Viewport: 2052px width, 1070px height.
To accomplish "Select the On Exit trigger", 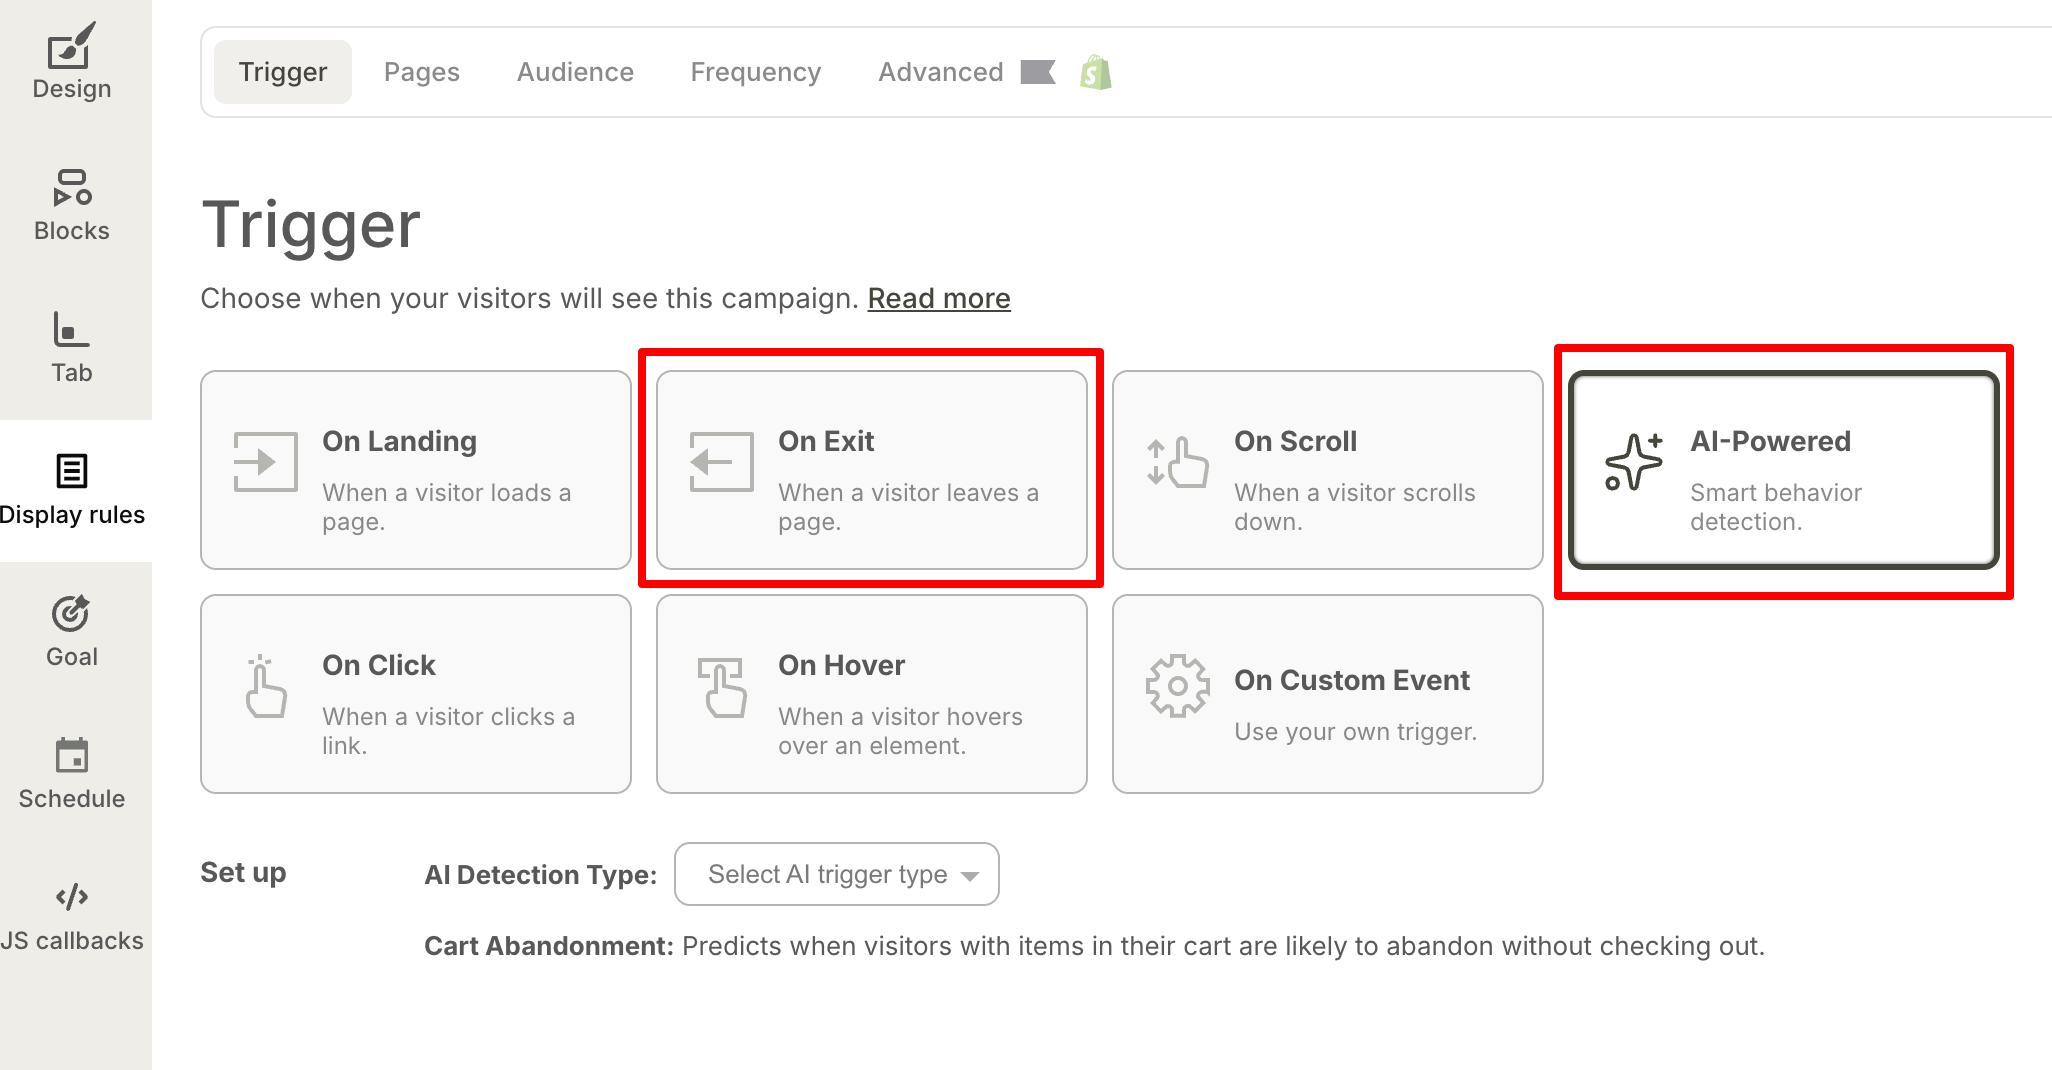I will pos(871,470).
